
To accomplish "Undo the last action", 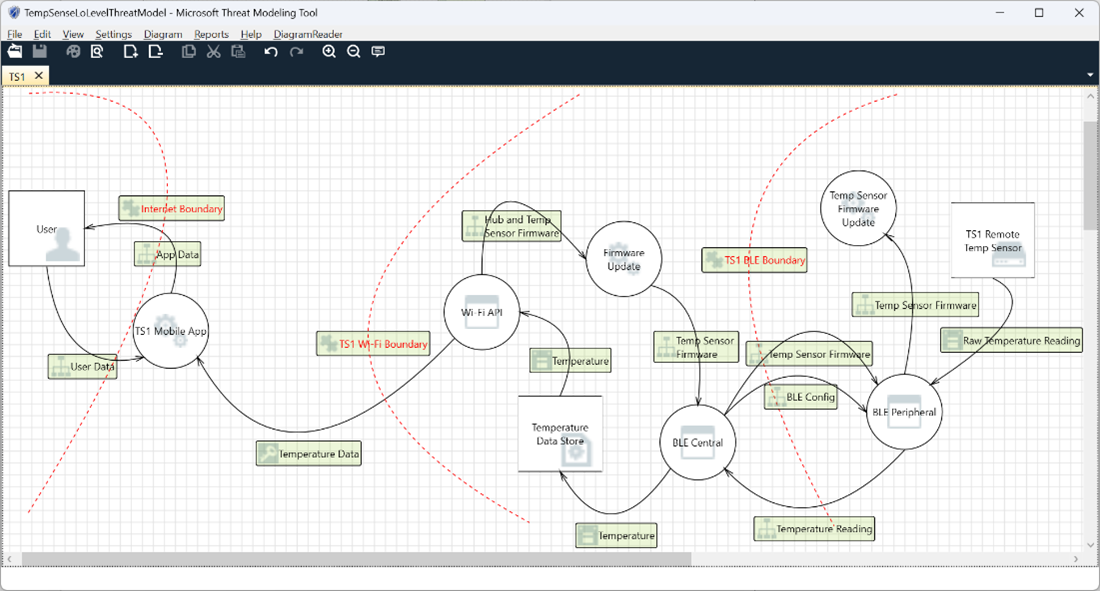I will [x=271, y=52].
